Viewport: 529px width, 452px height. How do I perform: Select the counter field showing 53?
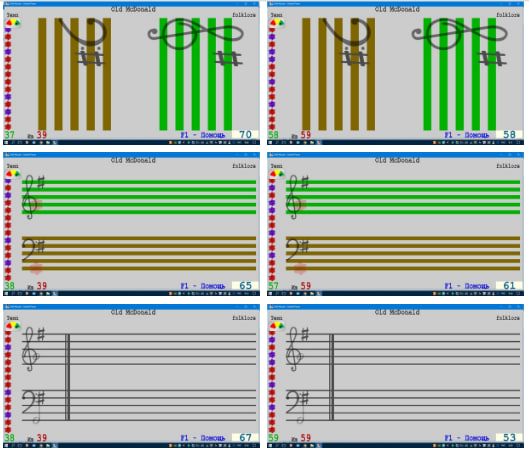coord(509,438)
